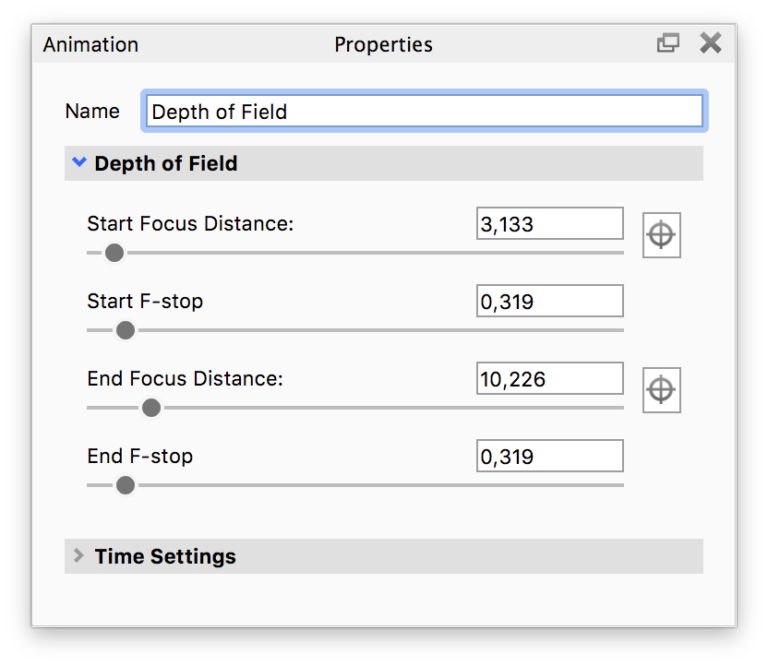Image resolution: width=768 pixels, height=666 pixels.
Task: Click the Start Focus Distance value field
Action: click(549, 224)
